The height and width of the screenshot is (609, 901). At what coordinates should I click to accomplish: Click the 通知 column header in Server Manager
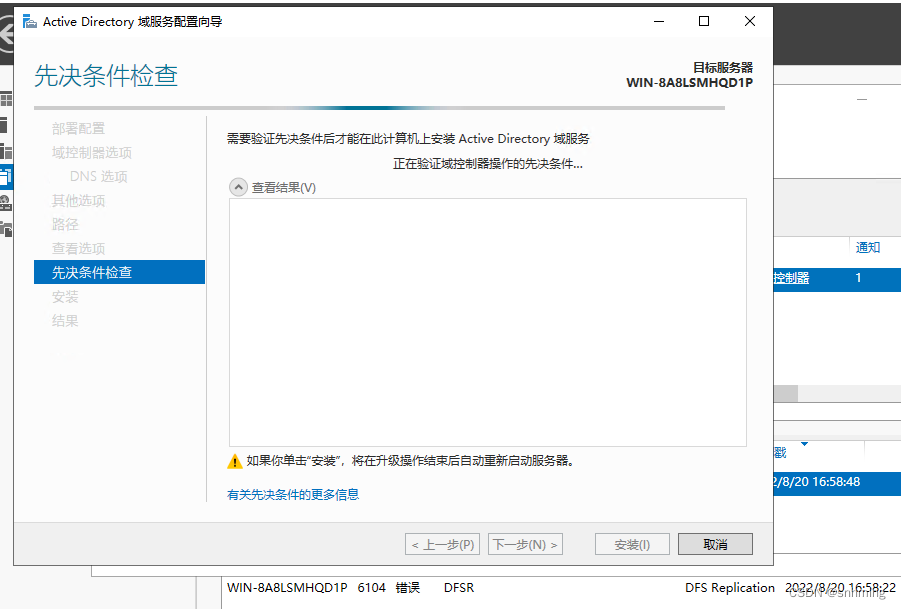coord(868,248)
